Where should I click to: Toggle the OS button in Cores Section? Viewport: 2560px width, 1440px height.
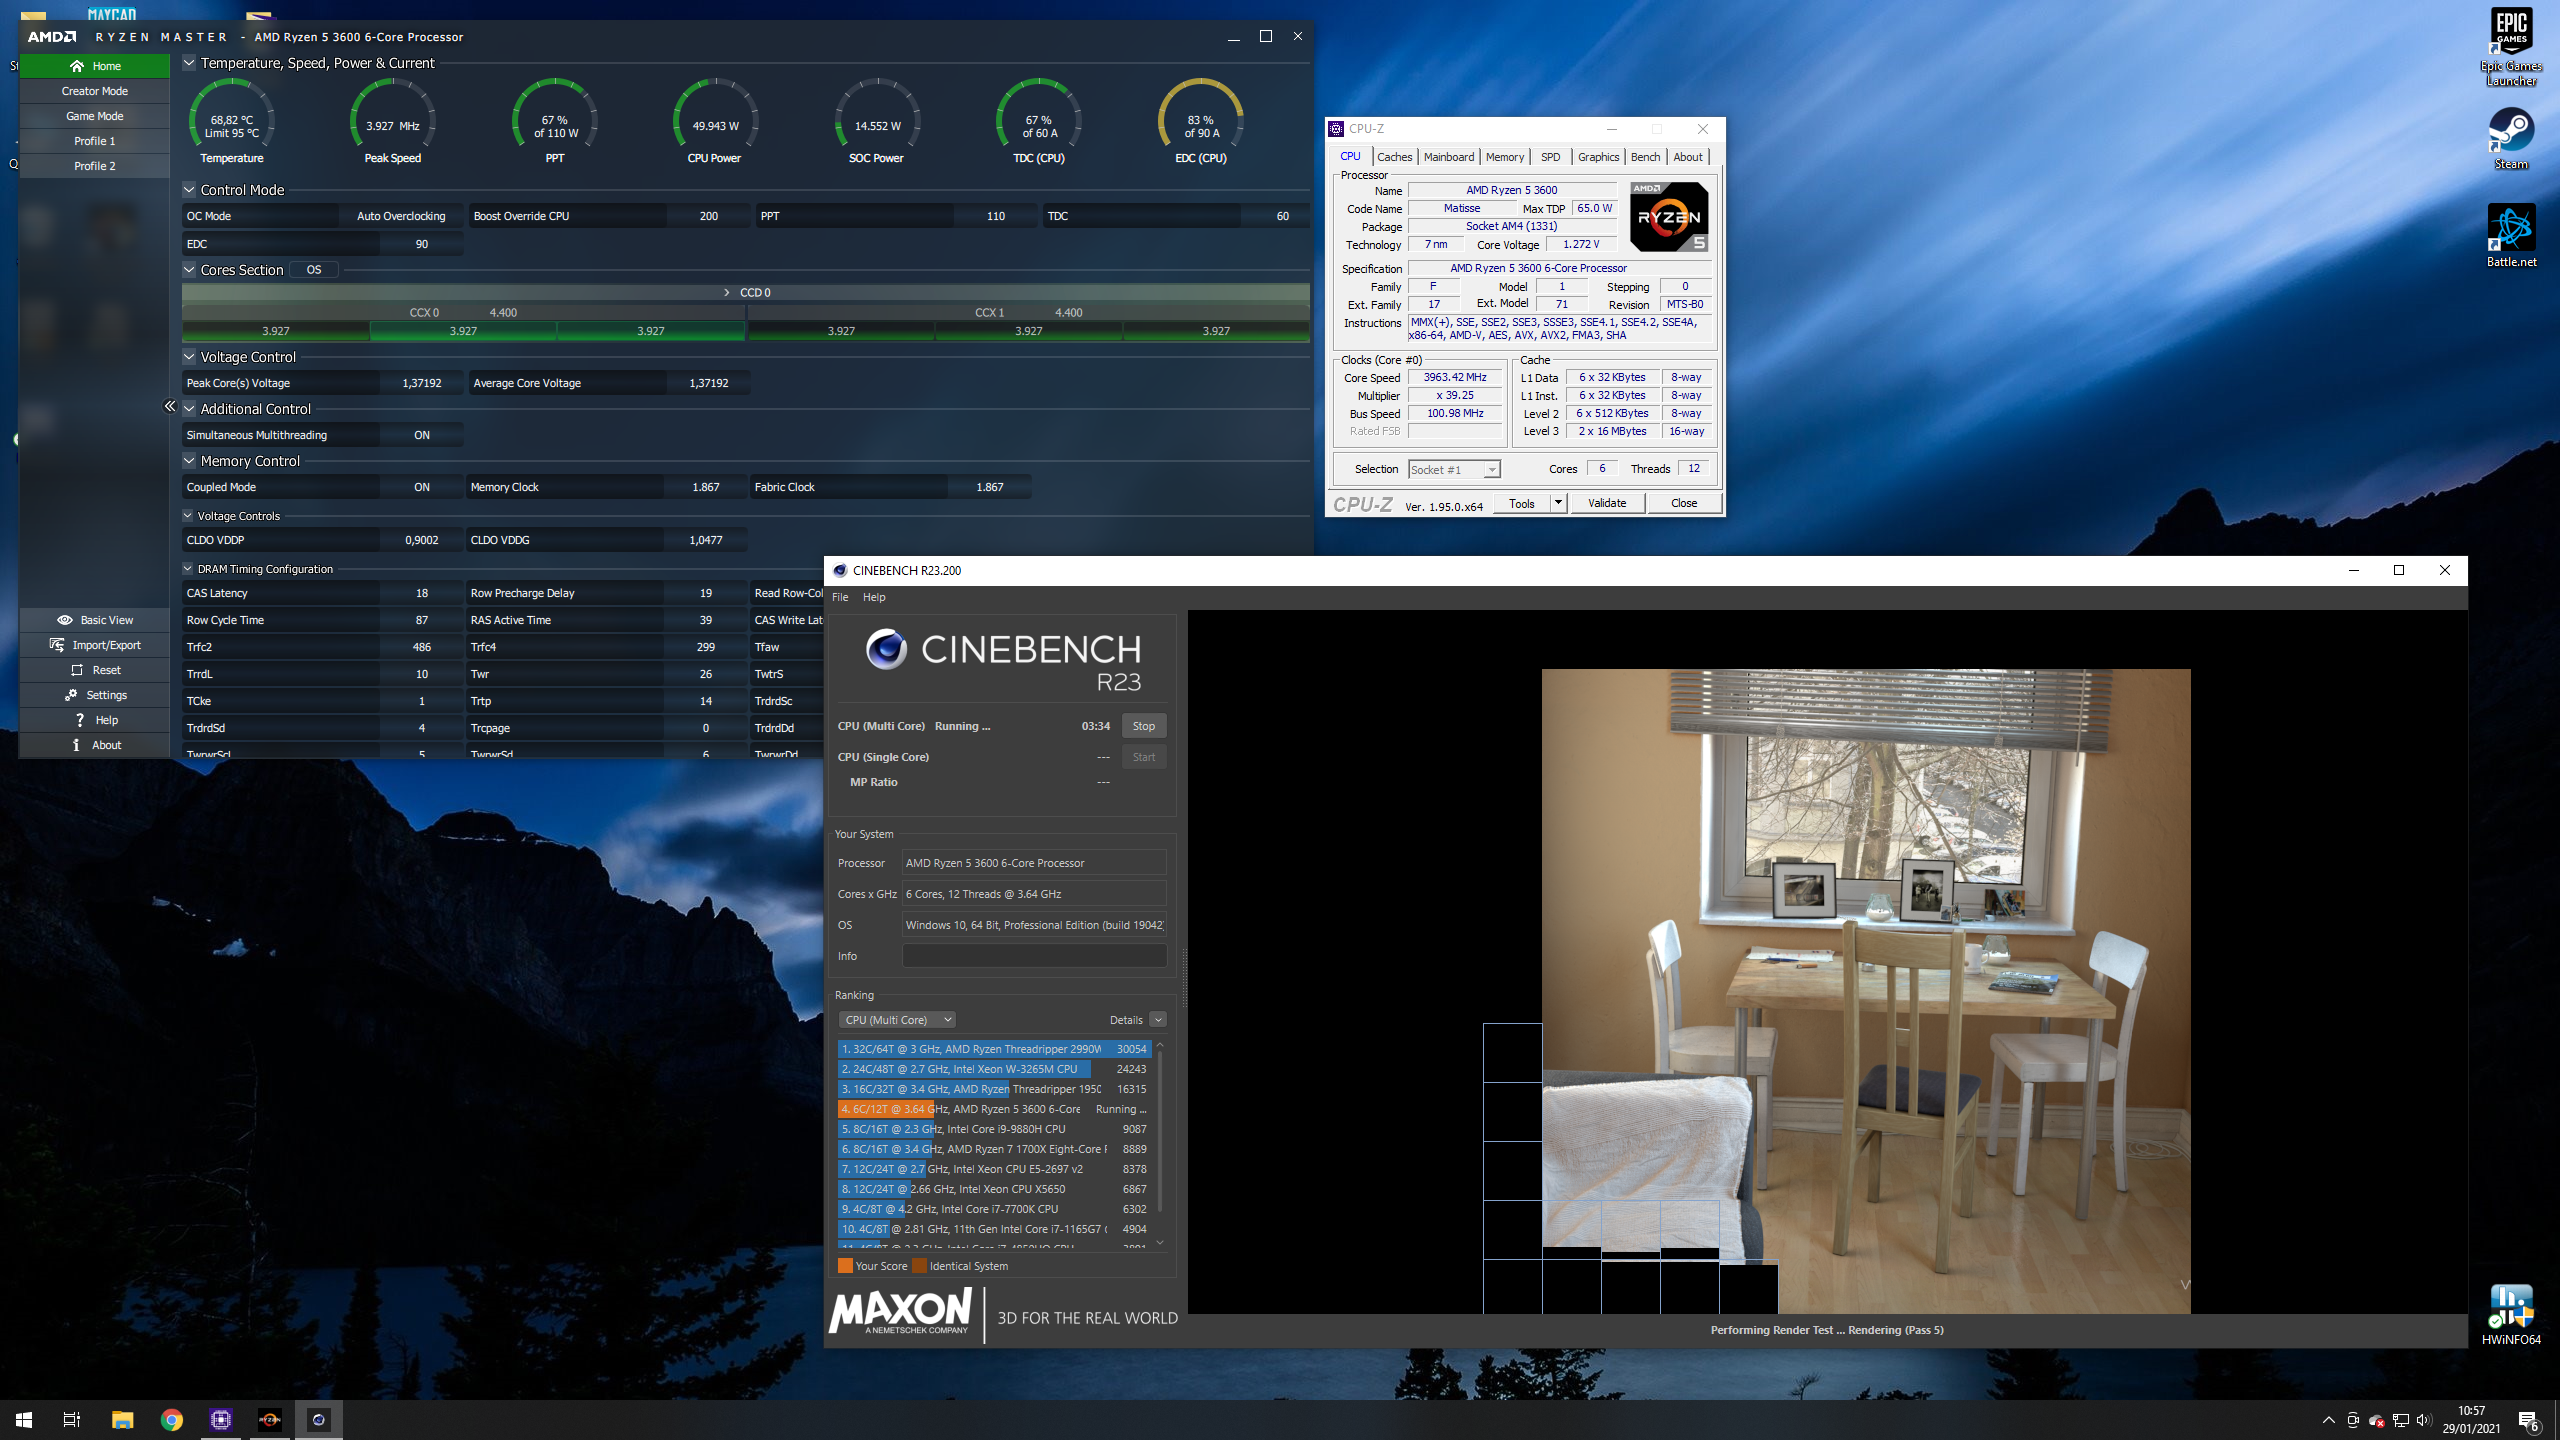coord(314,270)
